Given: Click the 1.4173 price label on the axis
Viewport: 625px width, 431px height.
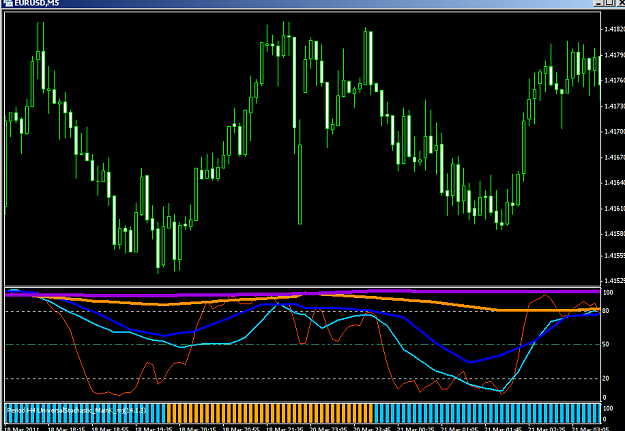Looking at the screenshot, I should 614,106.
